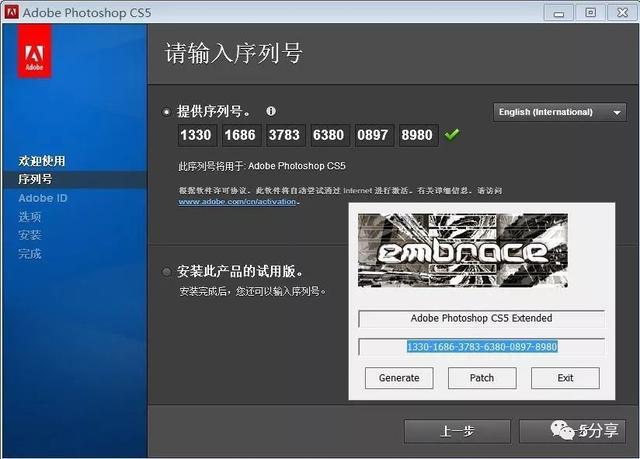
Task: Select 完成 step in sidebar
Action: click(30, 254)
